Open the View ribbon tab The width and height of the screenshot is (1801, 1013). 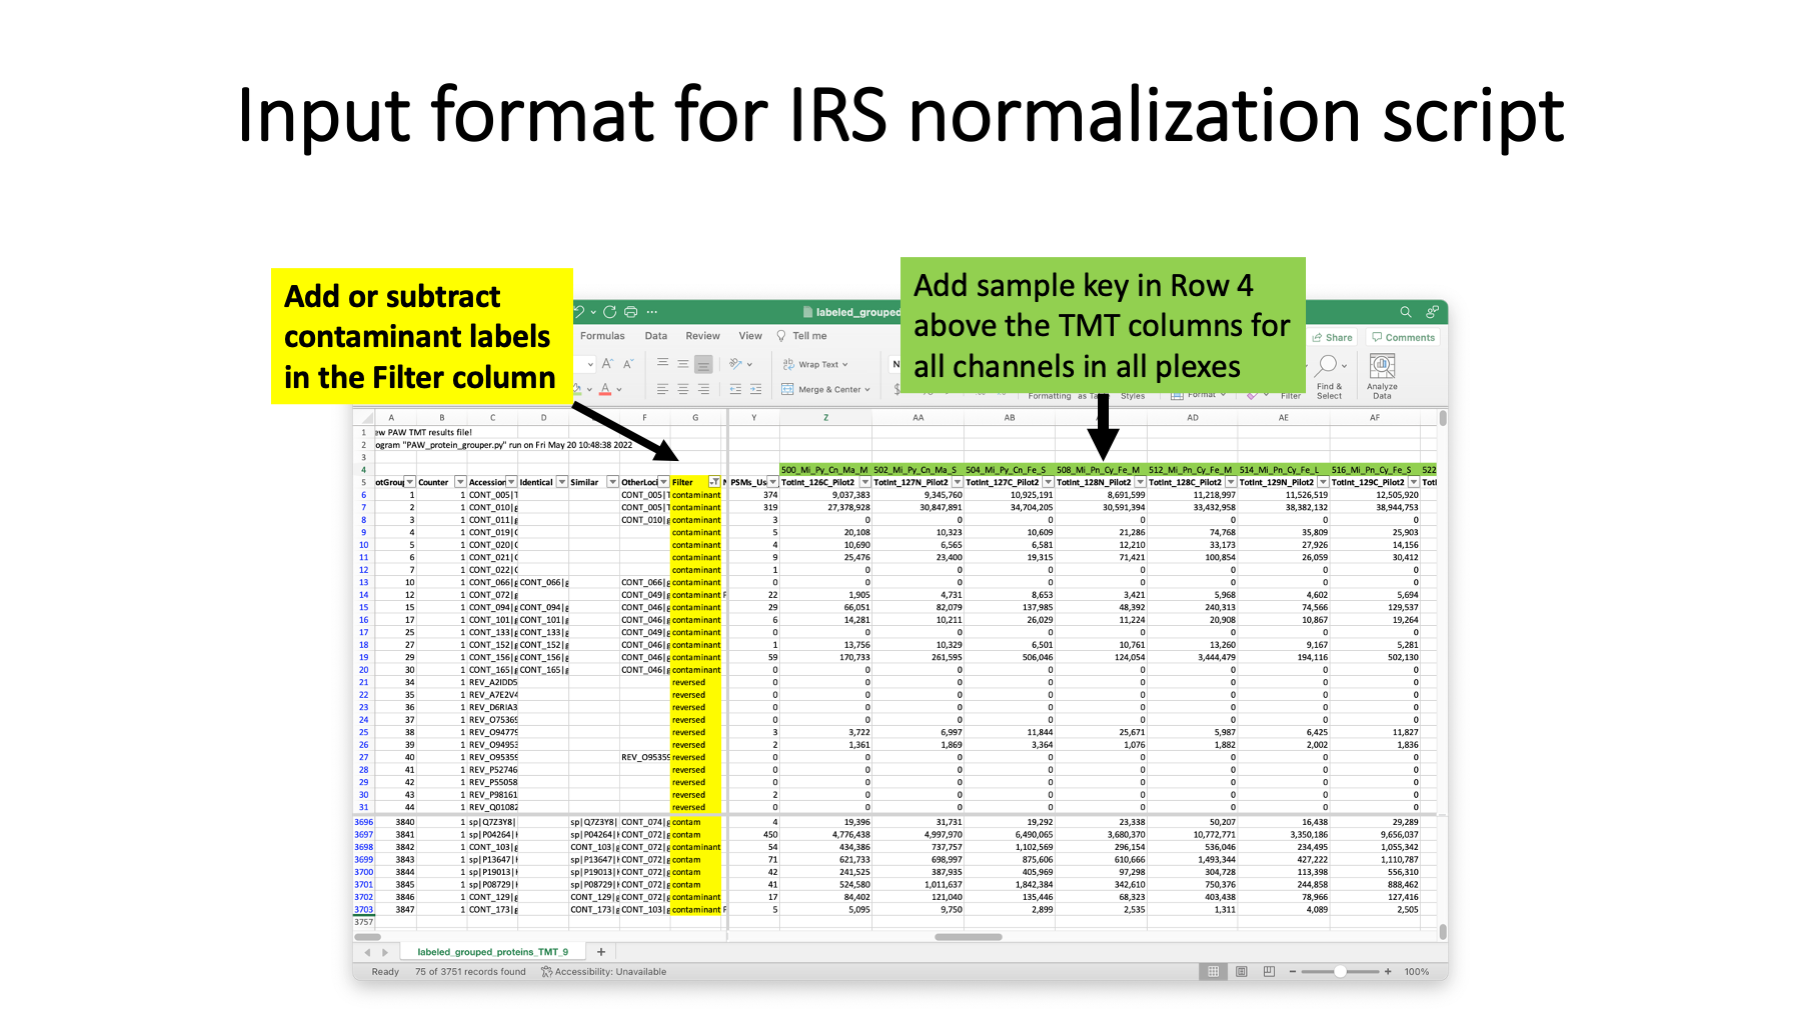tap(750, 336)
